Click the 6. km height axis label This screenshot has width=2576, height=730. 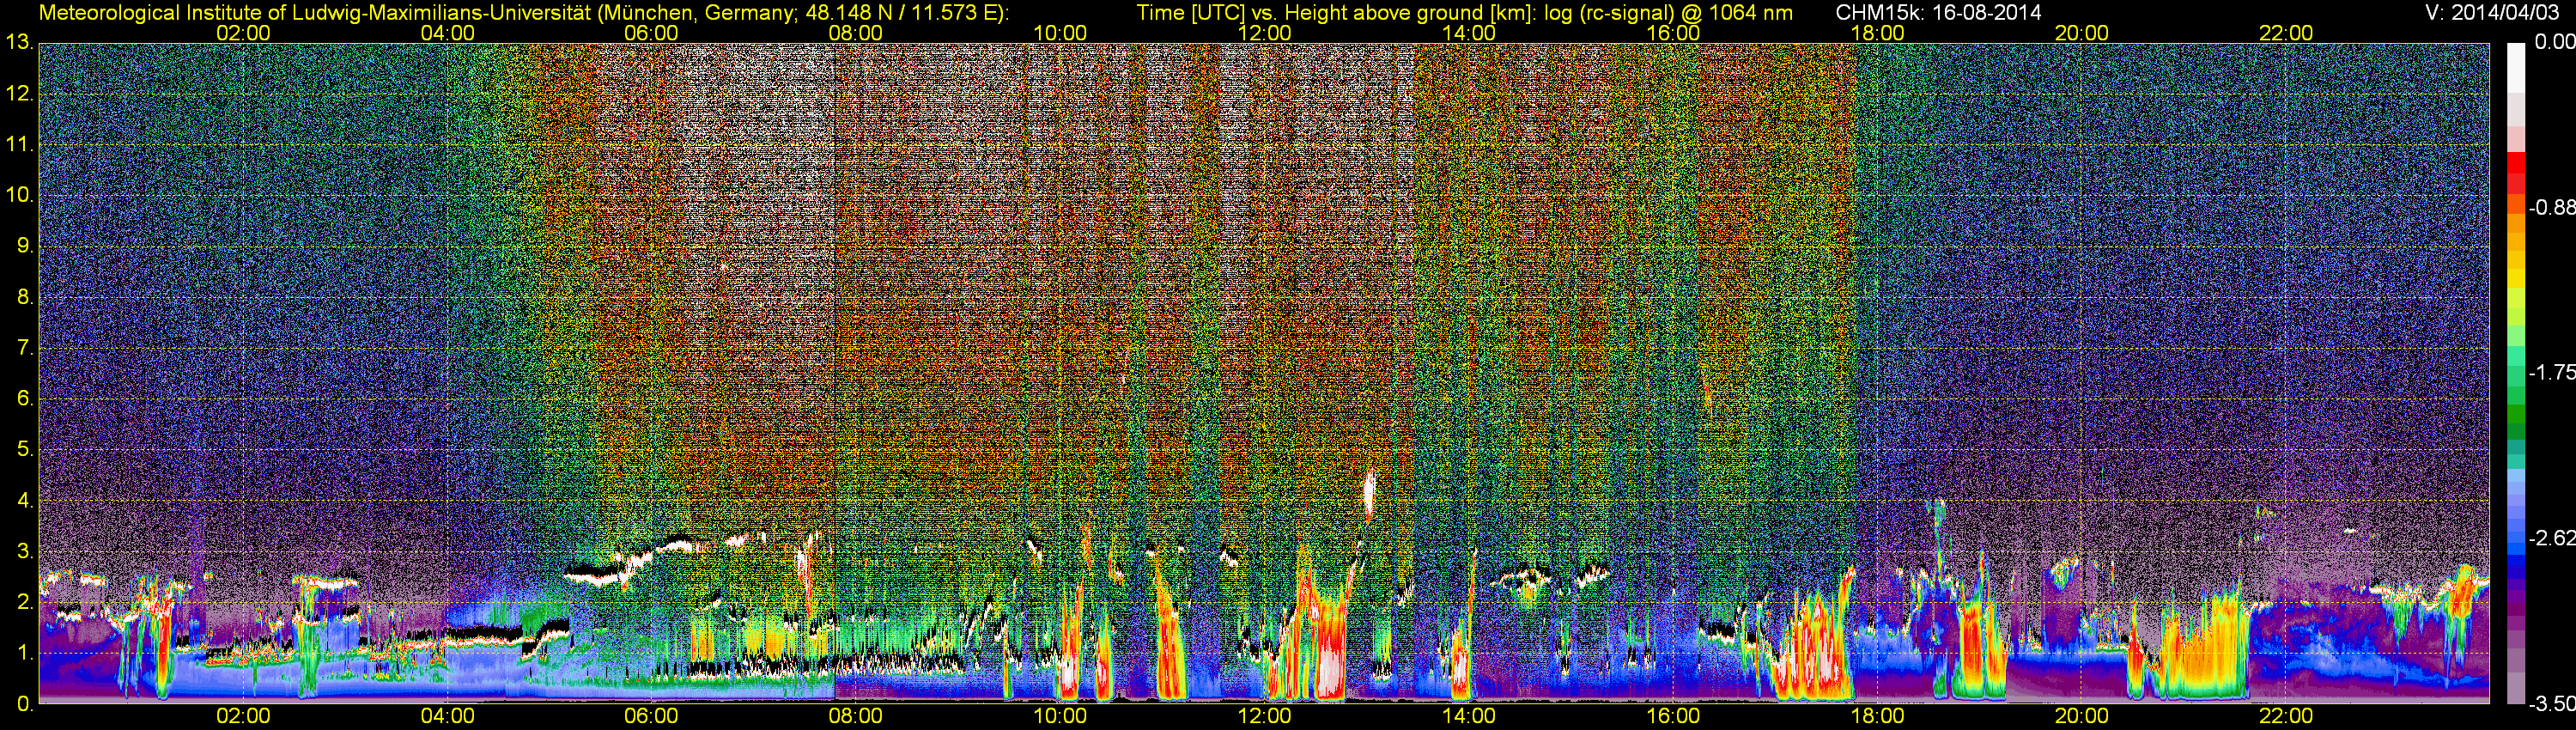coord(25,398)
